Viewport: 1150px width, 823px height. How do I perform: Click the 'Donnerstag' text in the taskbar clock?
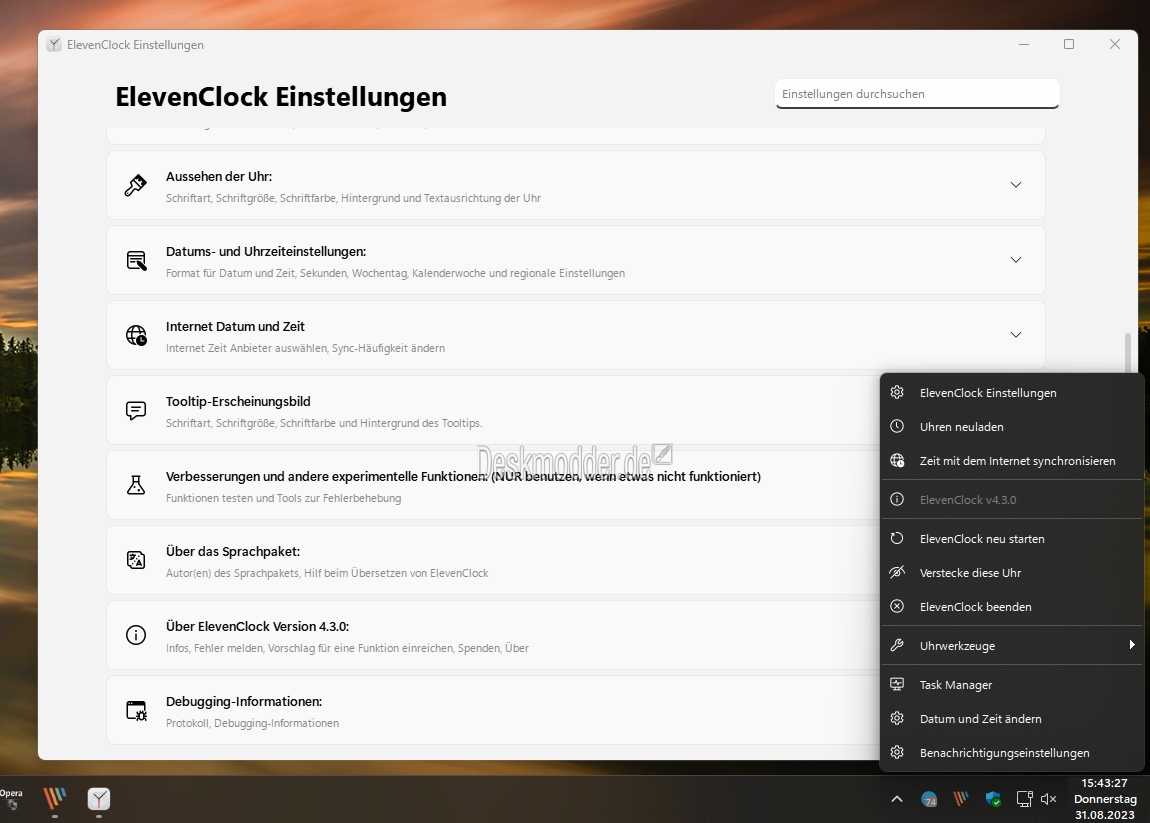[1105, 799]
